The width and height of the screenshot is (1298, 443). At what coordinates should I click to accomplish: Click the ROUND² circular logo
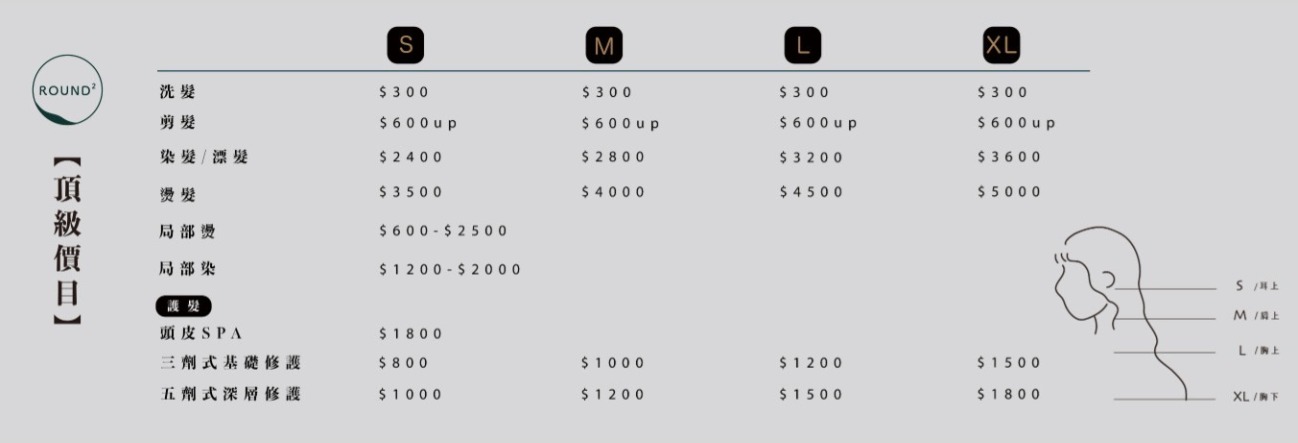(x=67, y=90)
